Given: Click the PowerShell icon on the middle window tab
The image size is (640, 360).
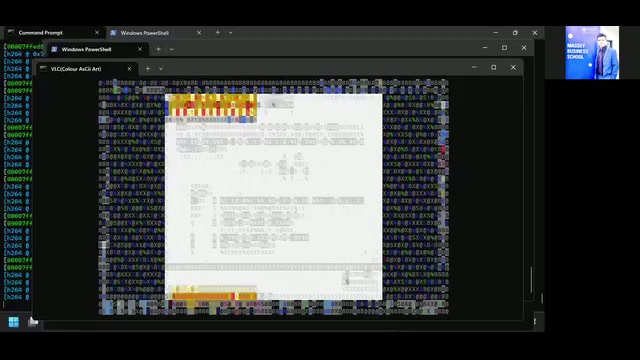Looking at the screenshot, I should point(54,49).
